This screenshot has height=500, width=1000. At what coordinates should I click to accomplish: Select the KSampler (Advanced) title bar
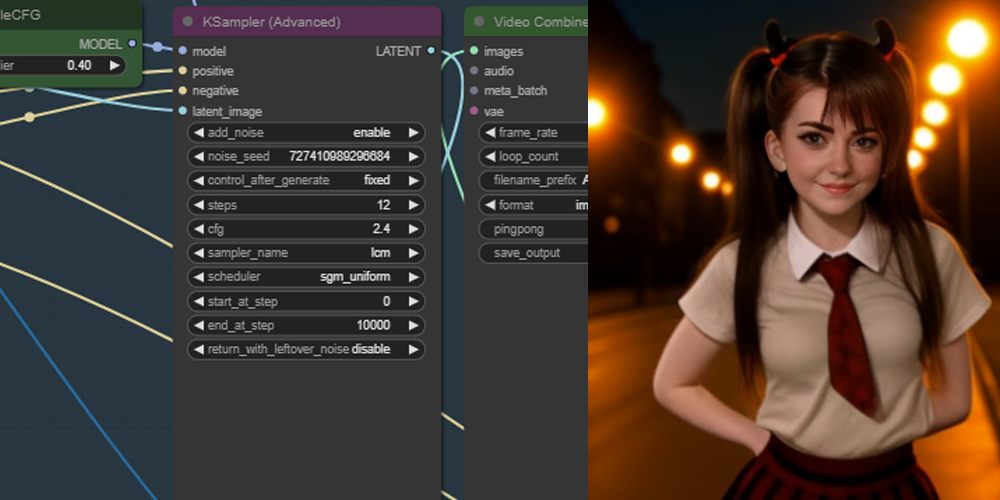[x=307, y=22]
